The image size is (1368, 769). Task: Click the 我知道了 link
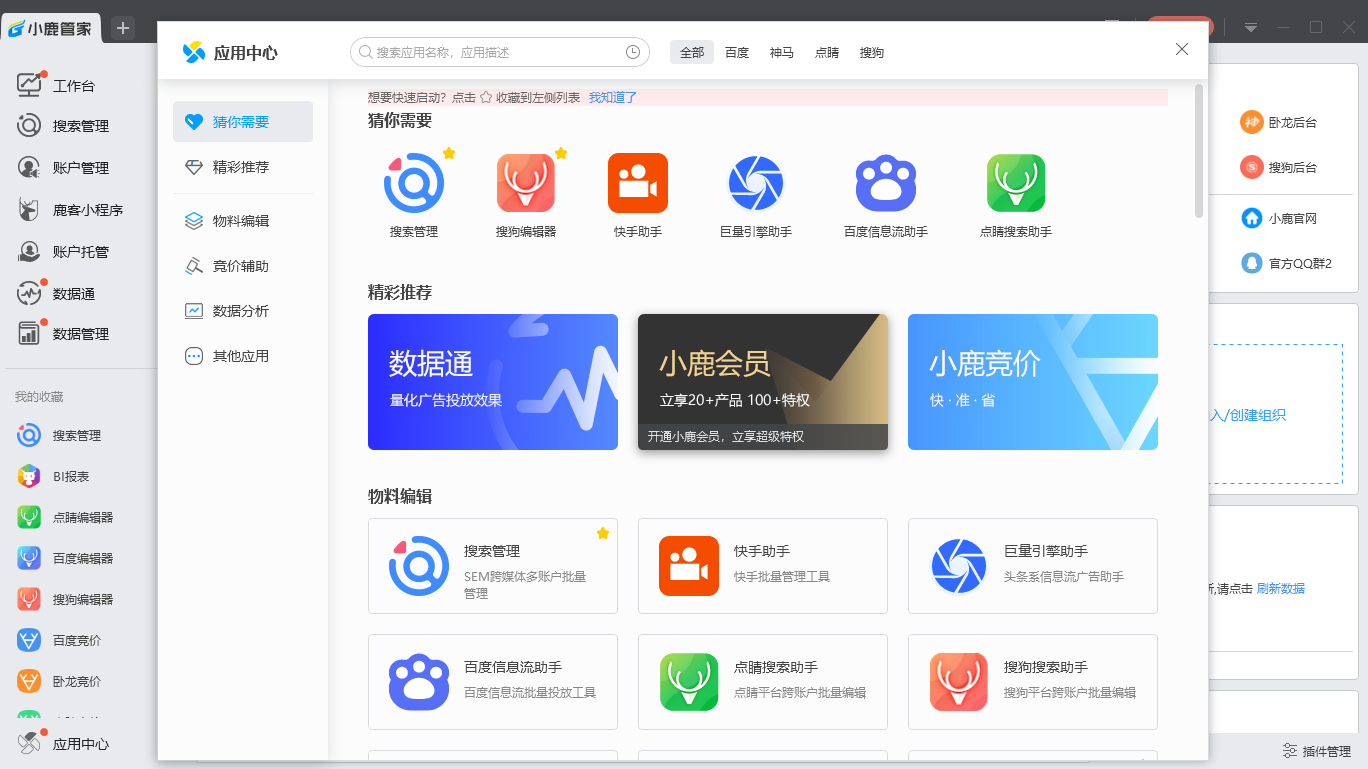click(613, 97)
